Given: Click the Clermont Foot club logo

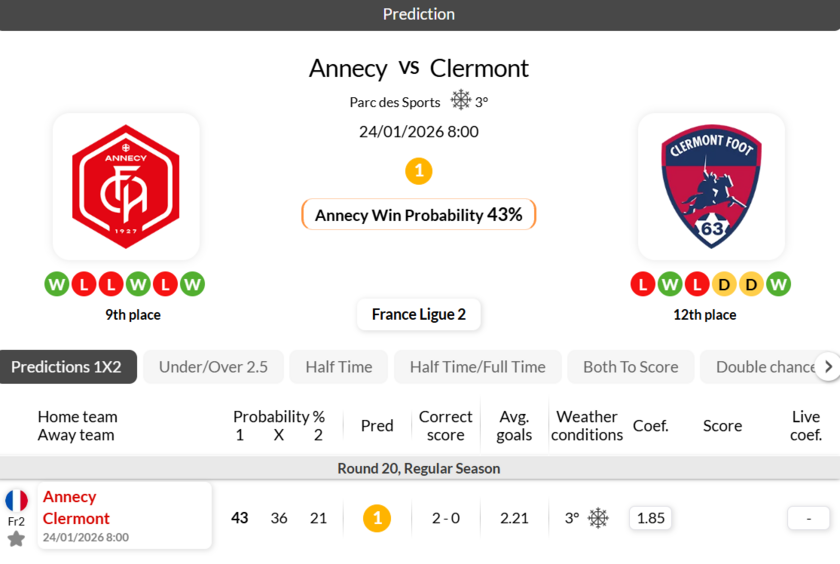Looking at the screenshot, I should [x=711, y=187].
